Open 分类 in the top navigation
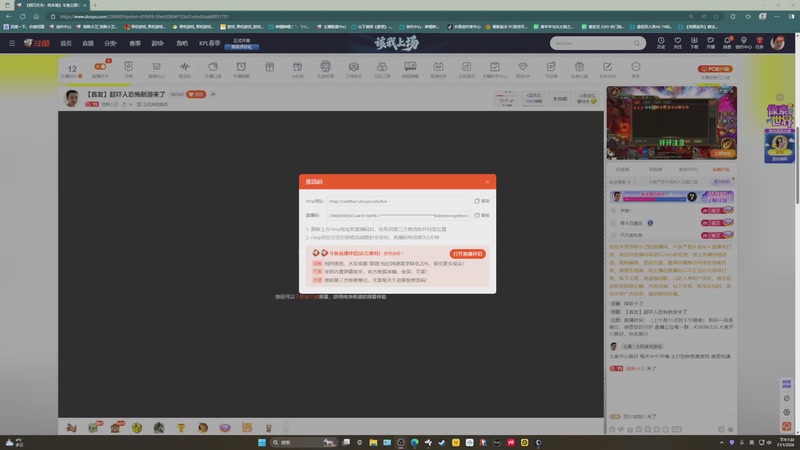The width and height of the screenshot is (800, 450). tap(110, 43)
